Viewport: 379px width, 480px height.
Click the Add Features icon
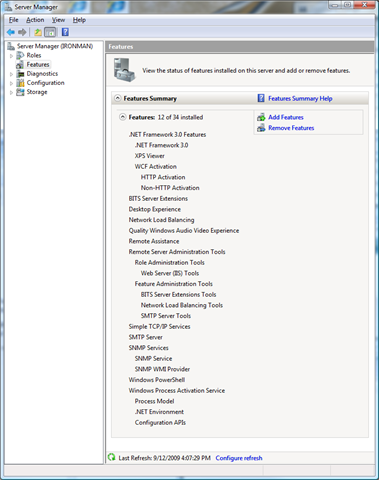click(261, 117)
